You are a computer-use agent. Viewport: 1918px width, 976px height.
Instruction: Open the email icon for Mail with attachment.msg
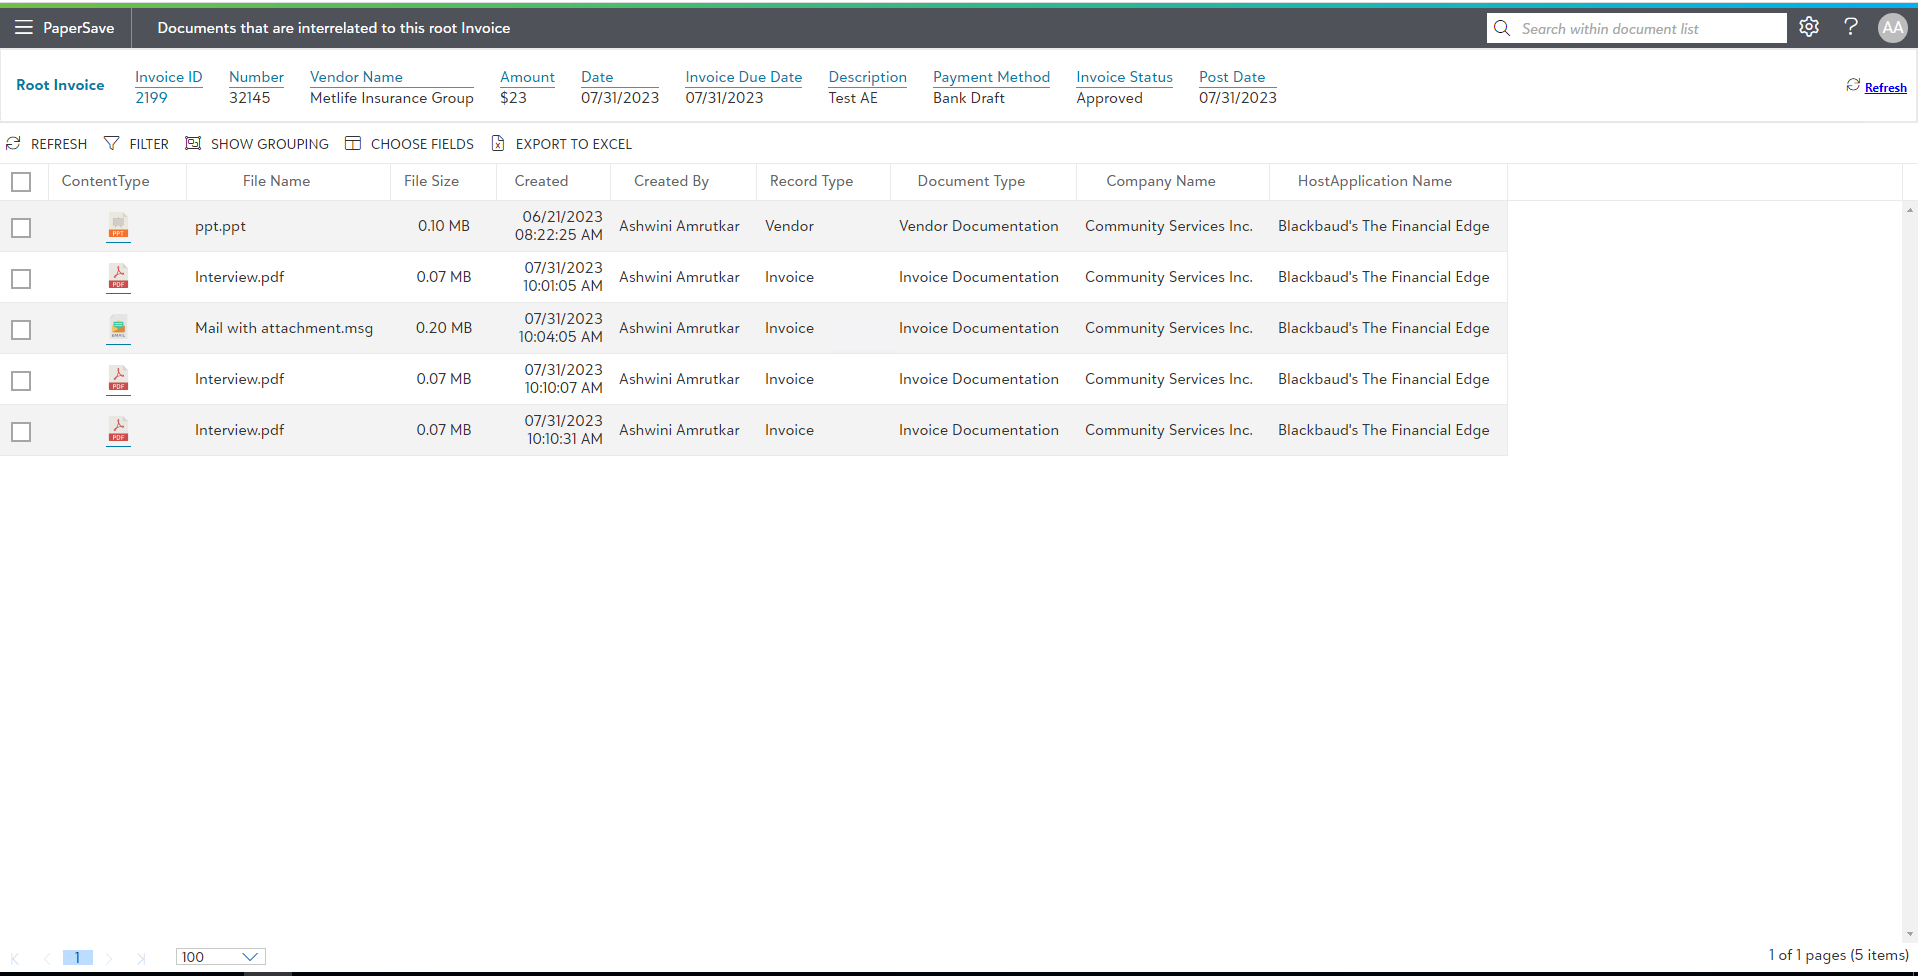(x=118, y=329)
